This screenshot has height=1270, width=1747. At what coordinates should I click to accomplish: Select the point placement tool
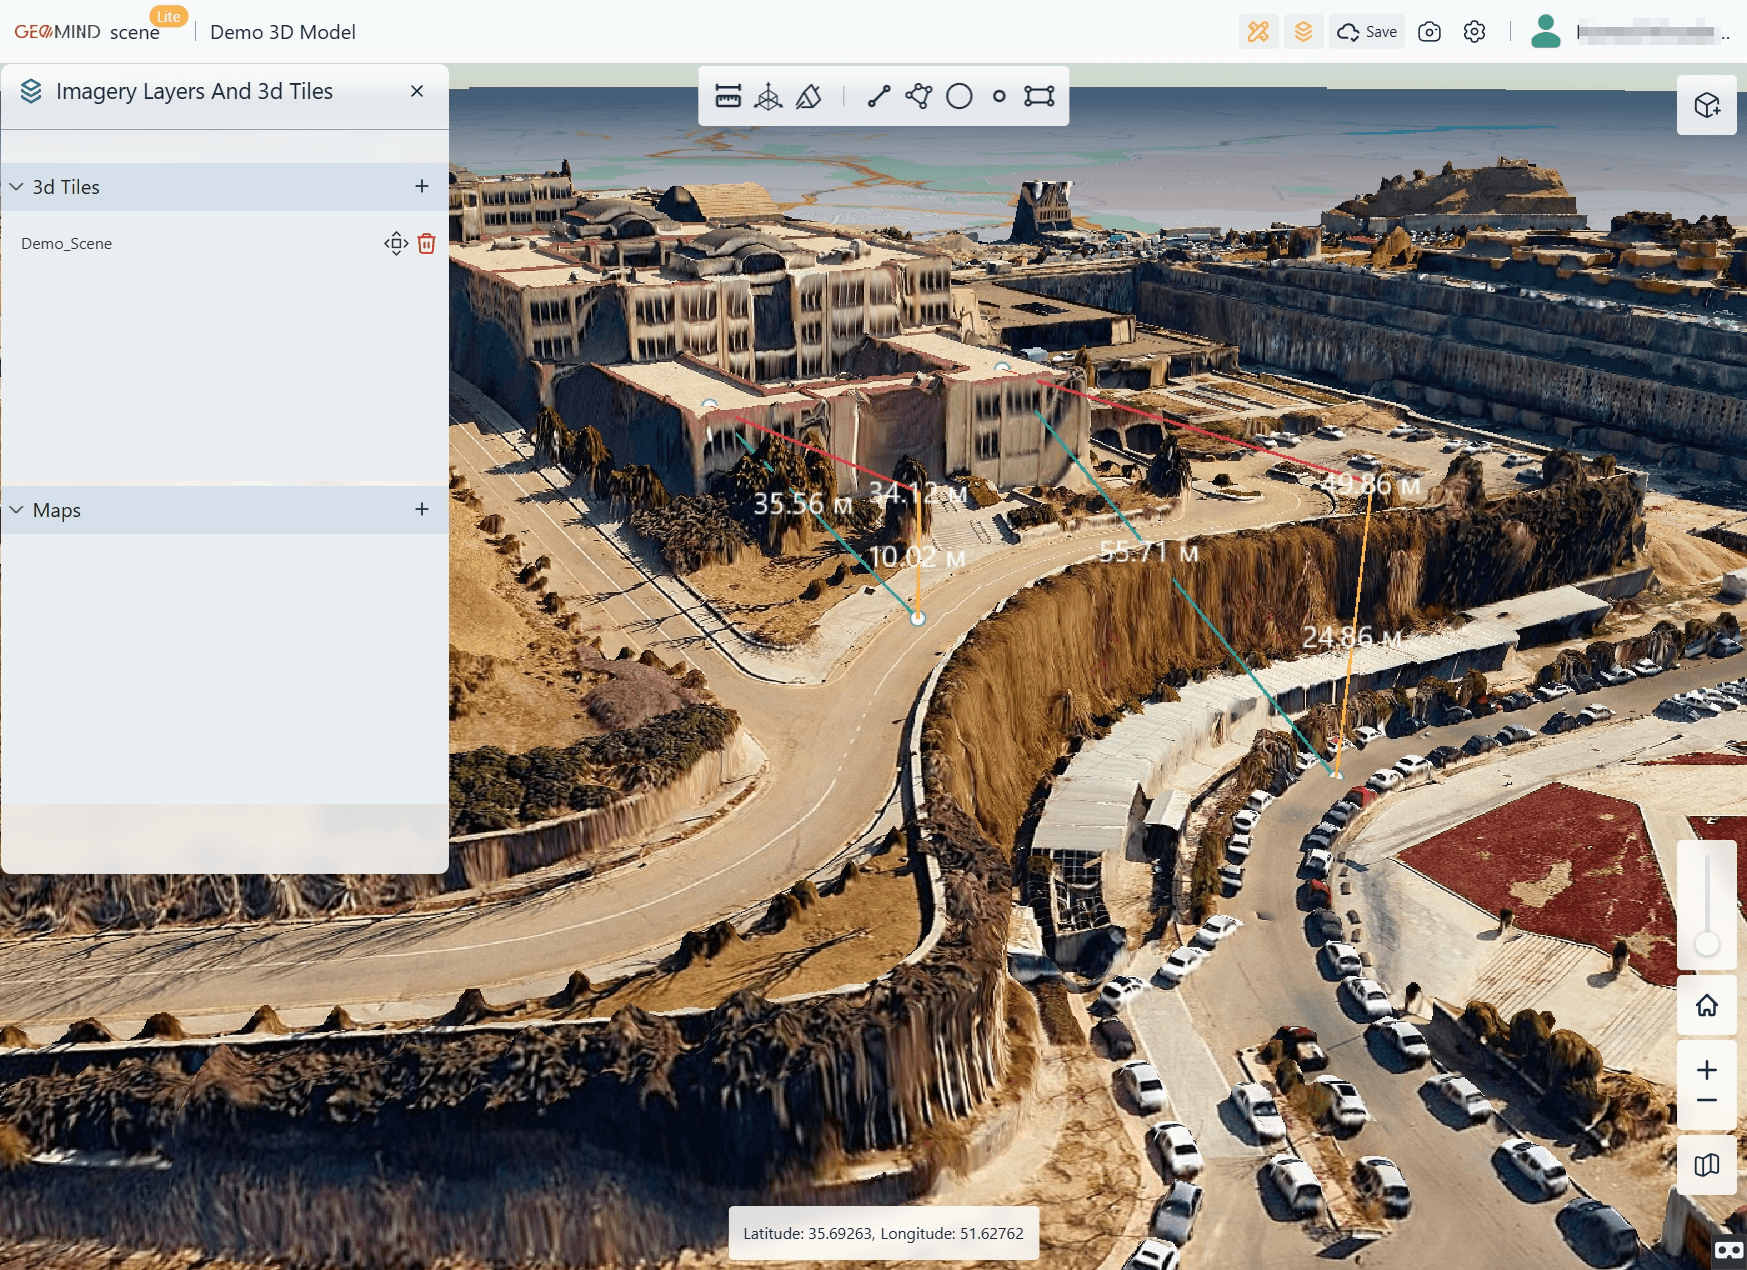coord(999,96)
